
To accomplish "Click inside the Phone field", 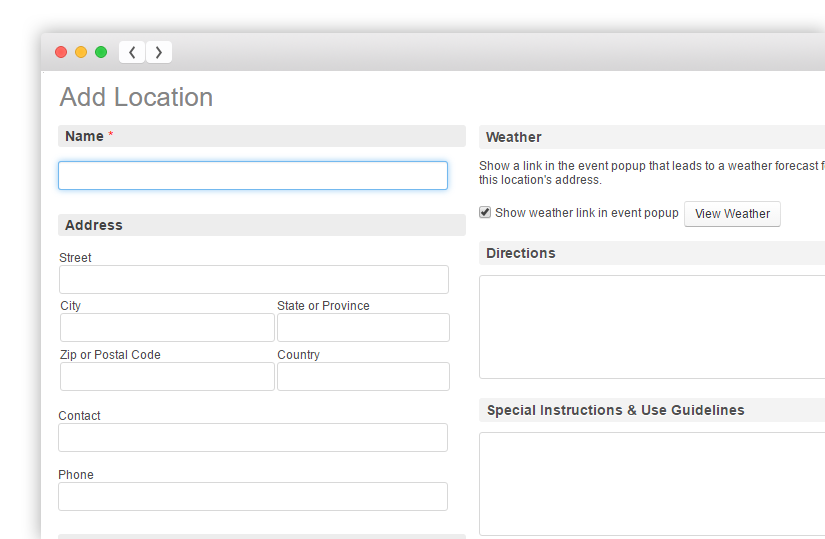I will (x=252, y=497).
